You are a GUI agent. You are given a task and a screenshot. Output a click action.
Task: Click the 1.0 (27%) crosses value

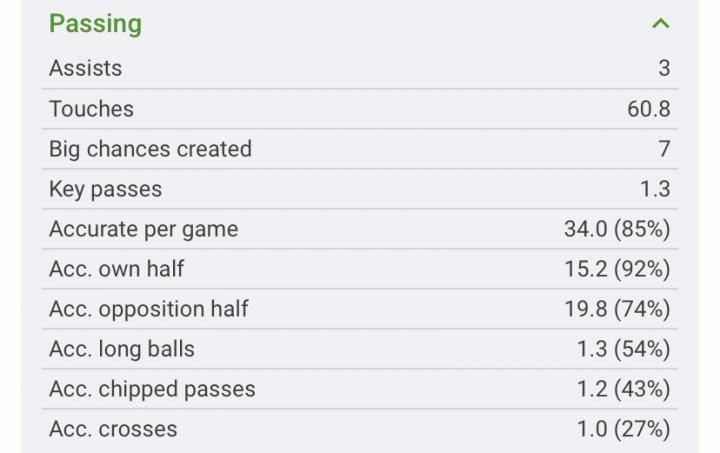(x=622, y=429)
